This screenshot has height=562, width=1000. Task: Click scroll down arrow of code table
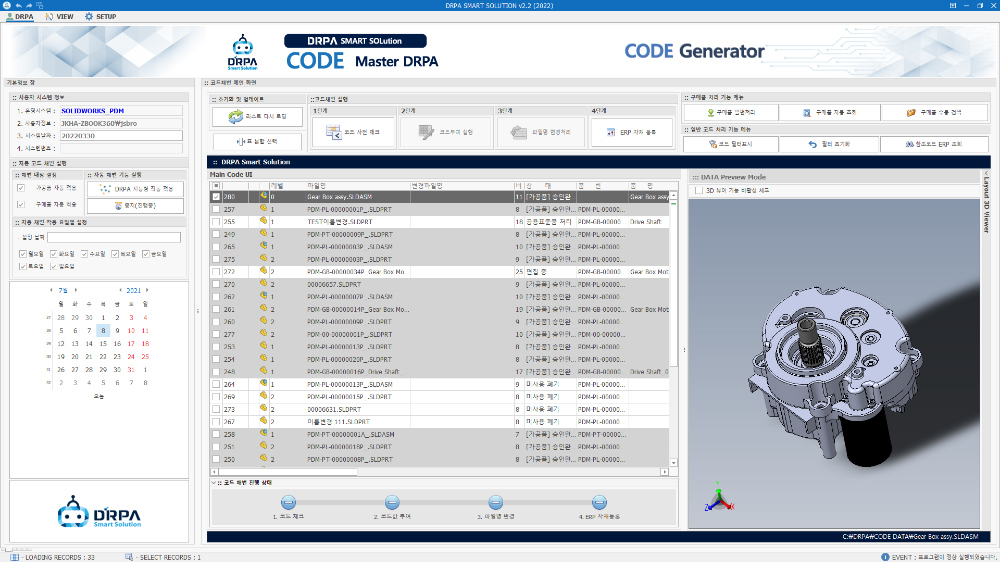[673, 462]
